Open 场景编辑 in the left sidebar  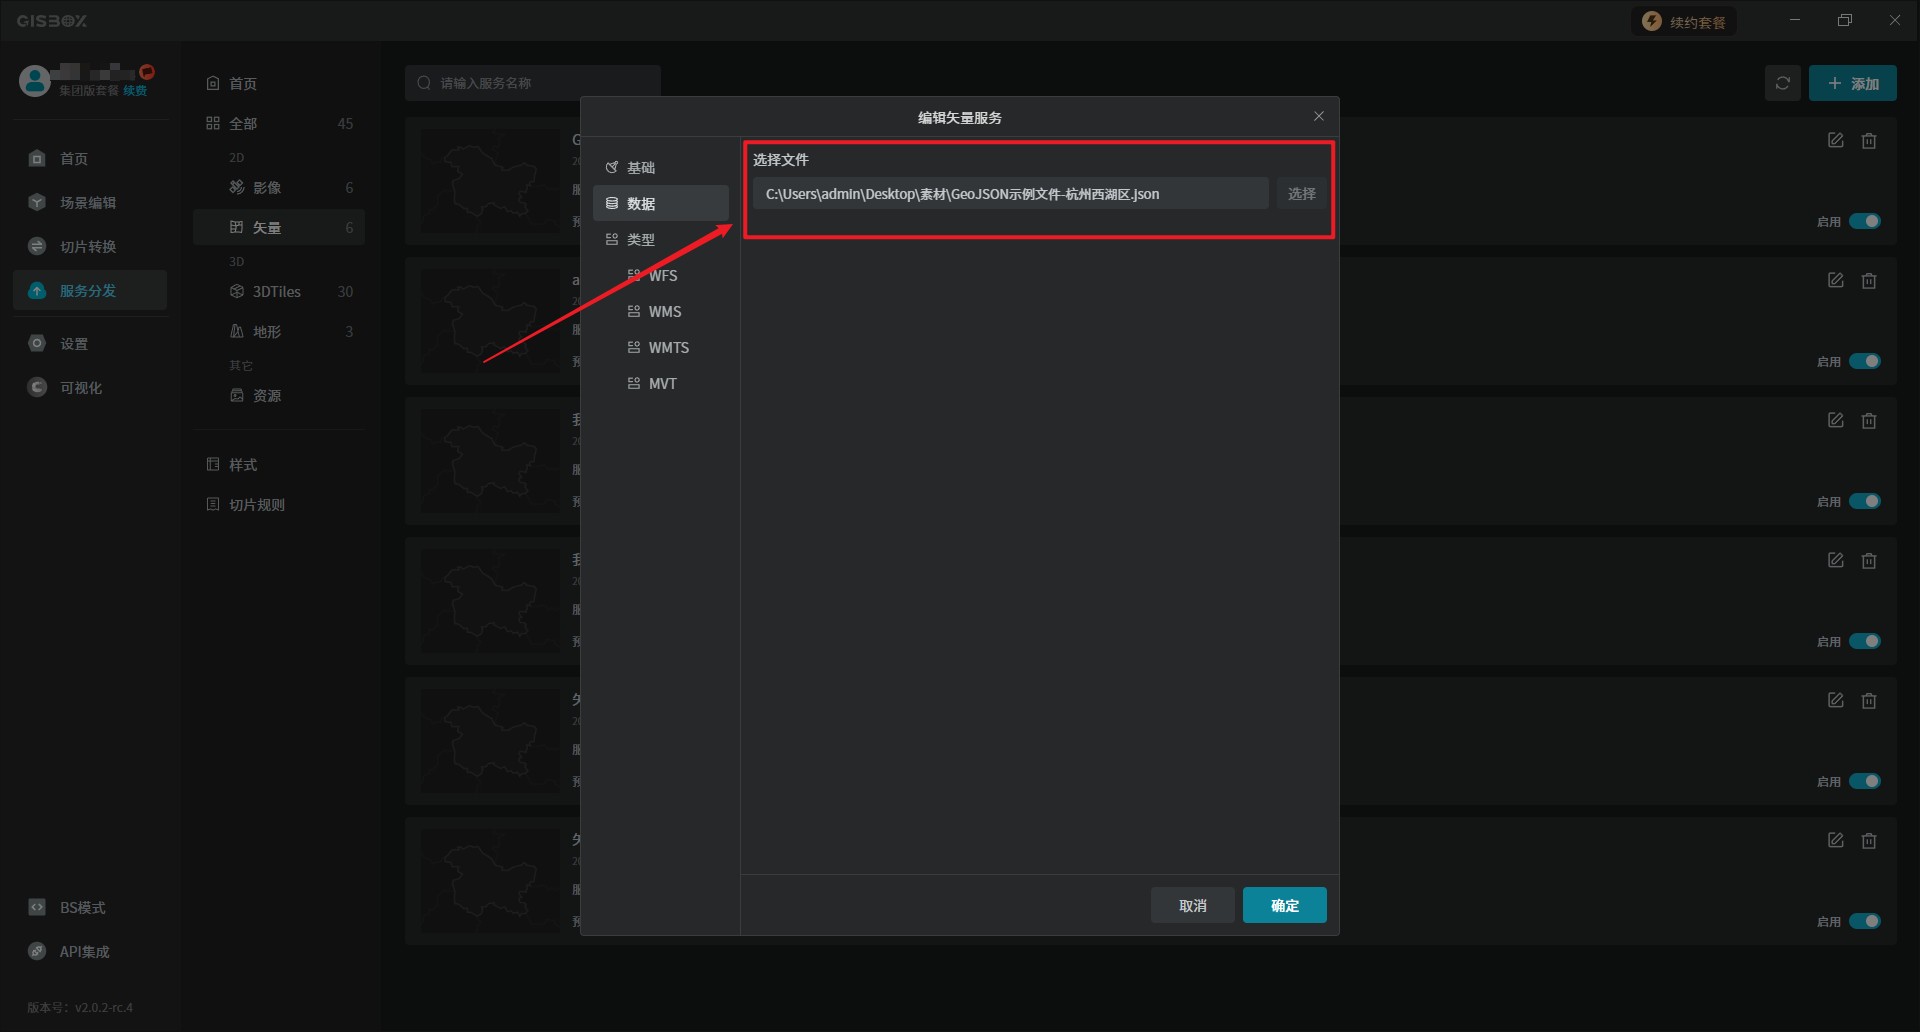click(88, 203)
